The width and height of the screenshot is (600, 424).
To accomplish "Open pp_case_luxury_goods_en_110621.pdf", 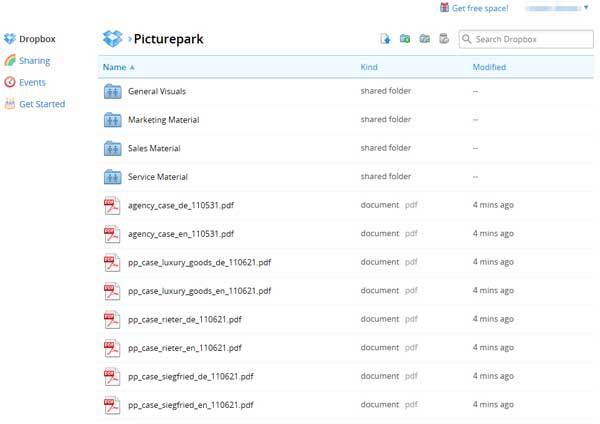I will [x=200, y=291].
